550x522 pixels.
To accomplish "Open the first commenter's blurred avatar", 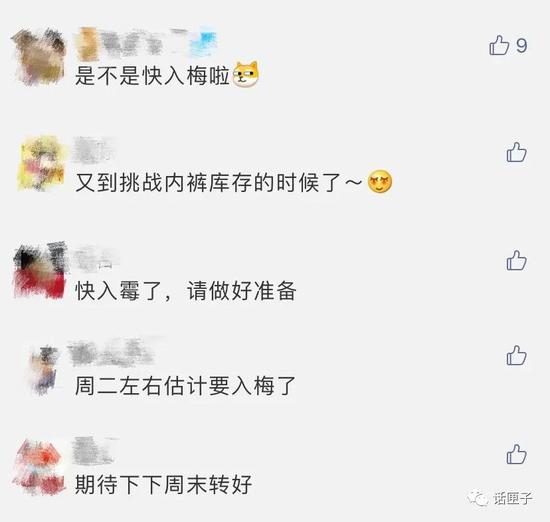I will pyautogui.click(x=39, y=57).
